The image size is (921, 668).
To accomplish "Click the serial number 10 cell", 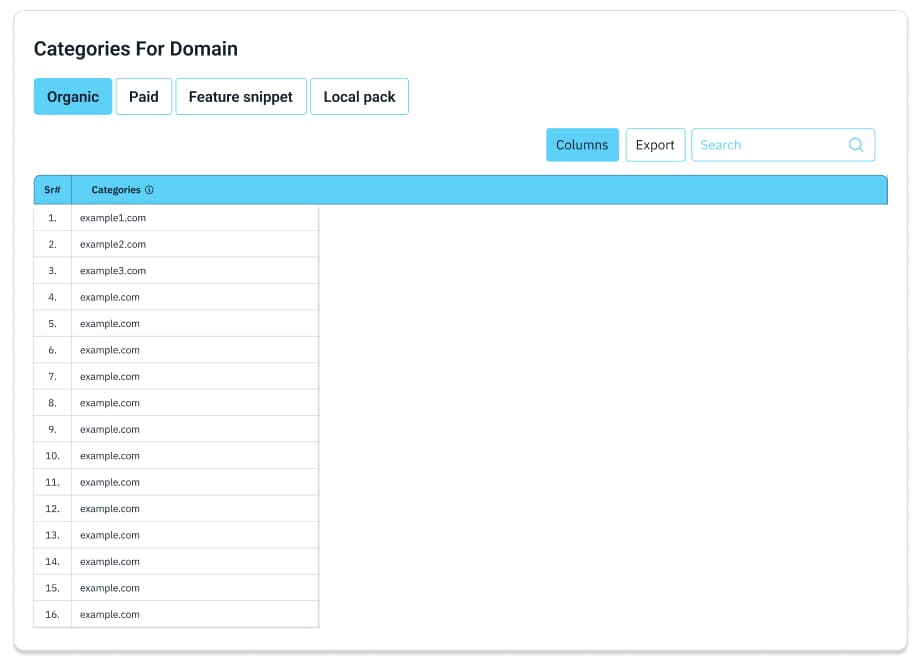I will (52, 456).
